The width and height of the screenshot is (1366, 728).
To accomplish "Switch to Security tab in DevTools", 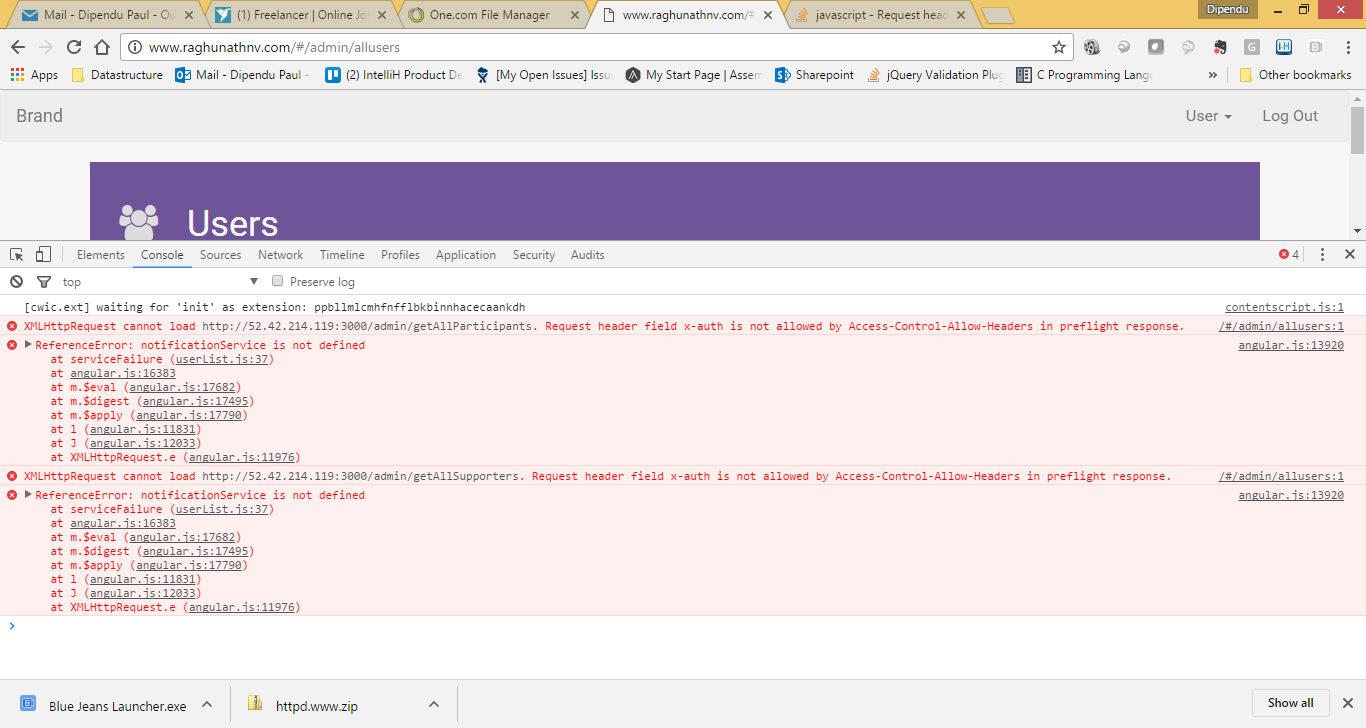I will point(534,255).
